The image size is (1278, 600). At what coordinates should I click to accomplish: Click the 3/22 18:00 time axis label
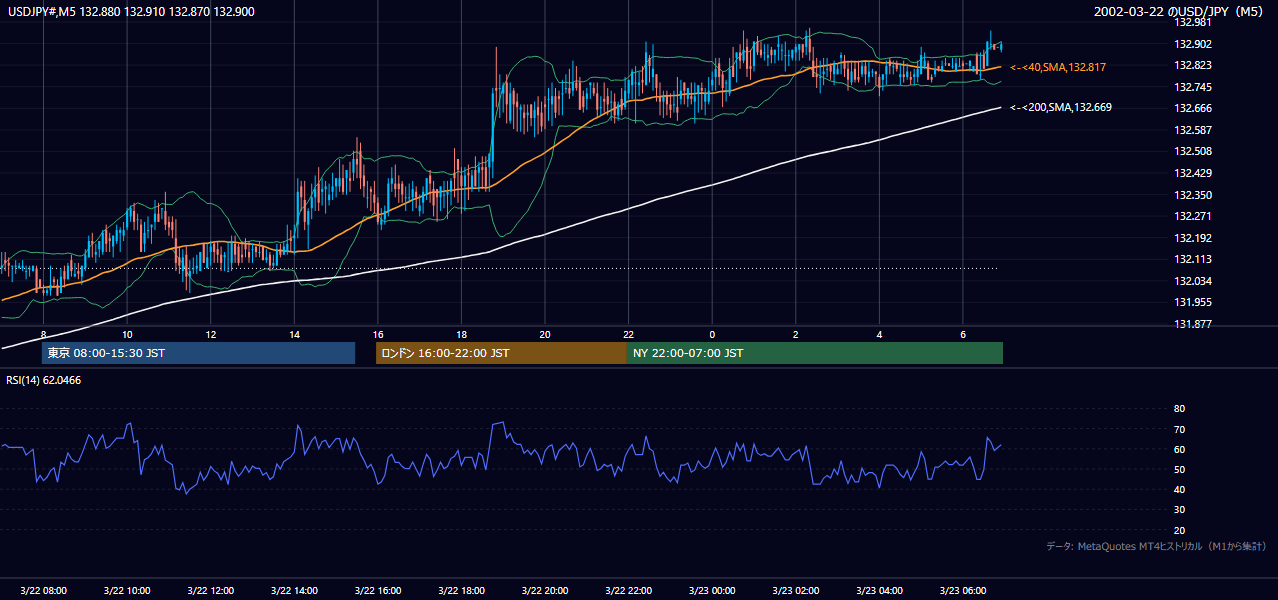(461, 591)
